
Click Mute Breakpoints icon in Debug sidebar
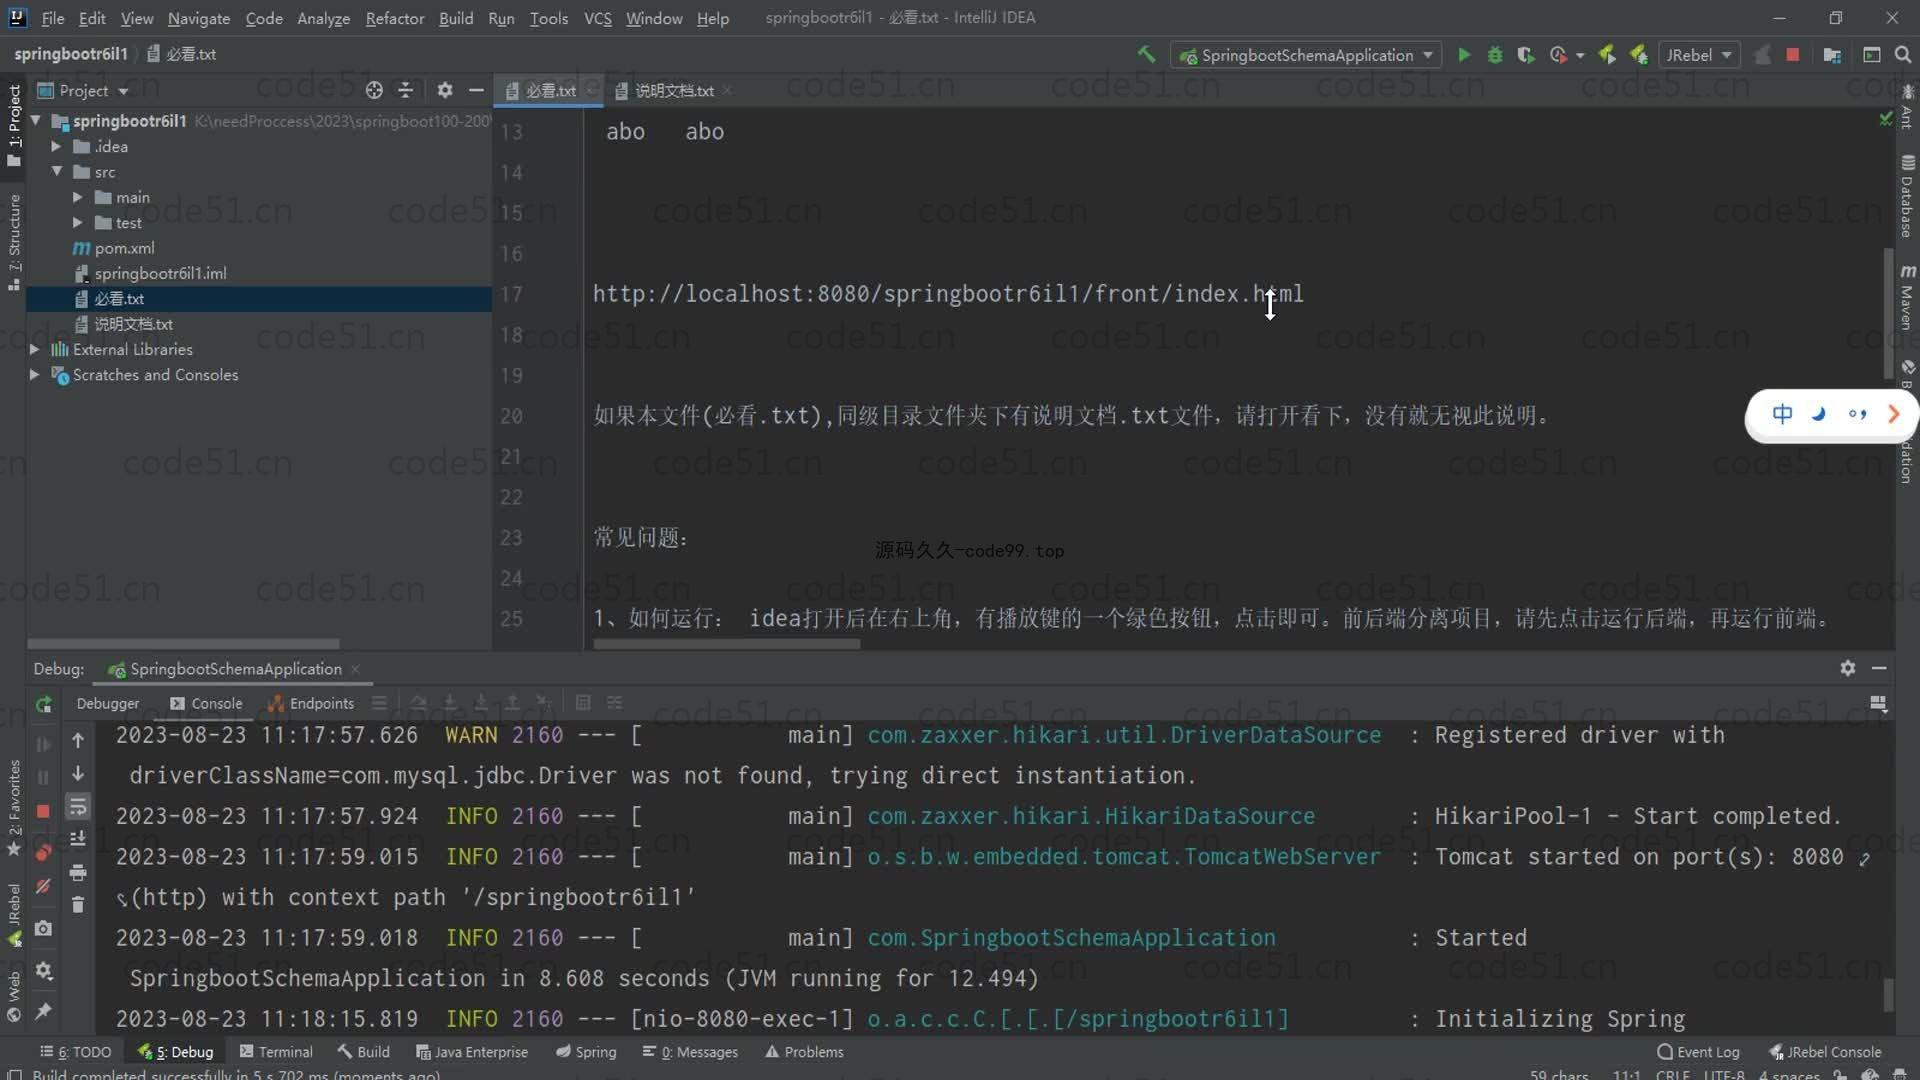click(43, 886)
